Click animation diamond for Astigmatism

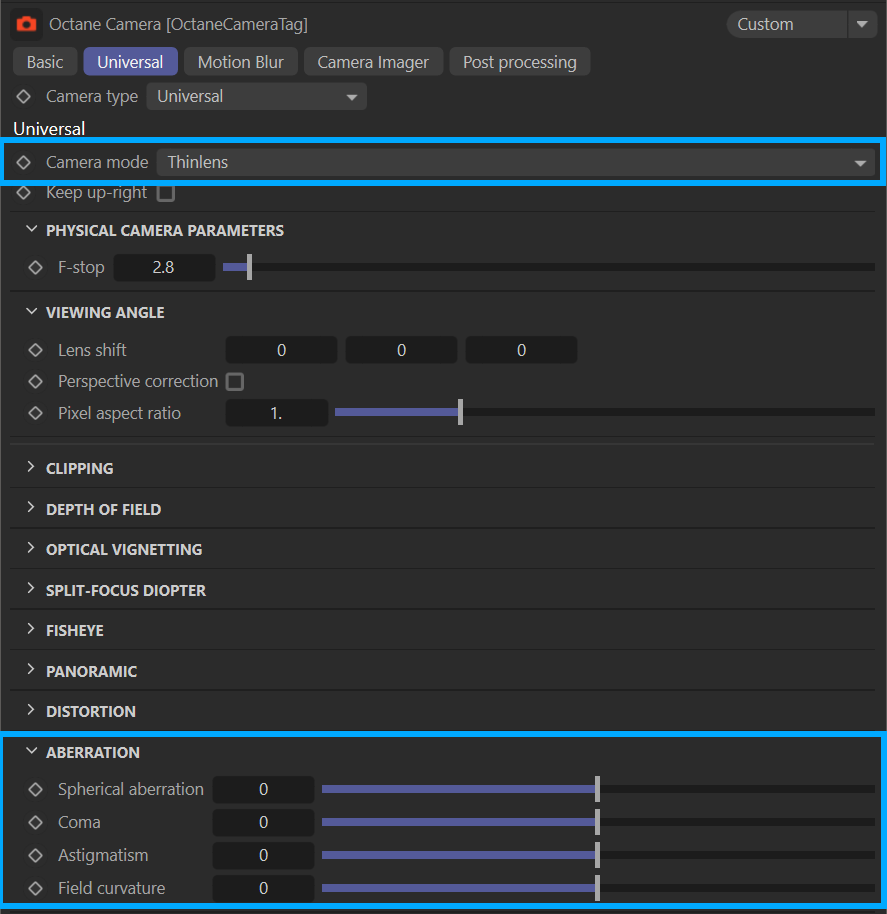tap(36, 856)
